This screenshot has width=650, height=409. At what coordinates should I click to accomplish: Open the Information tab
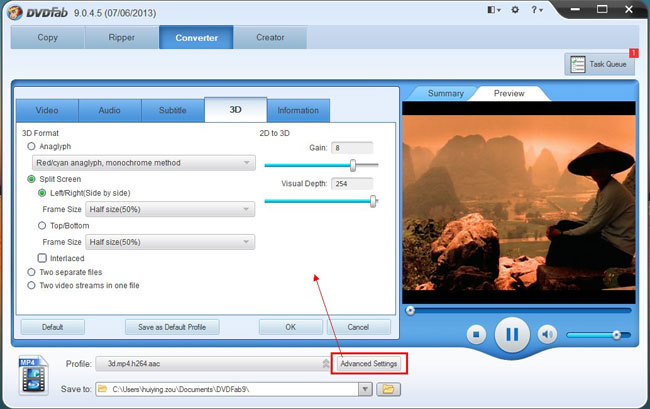click(298, 110)
